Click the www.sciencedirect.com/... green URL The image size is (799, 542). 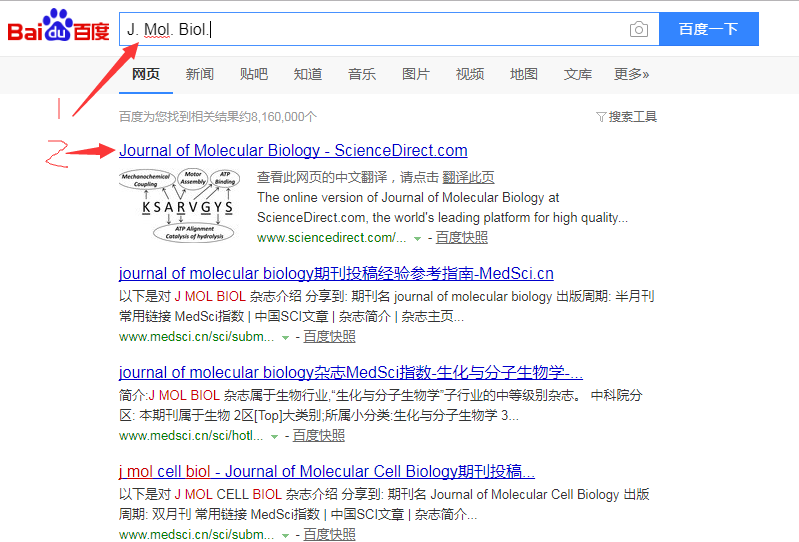[331, 238]
